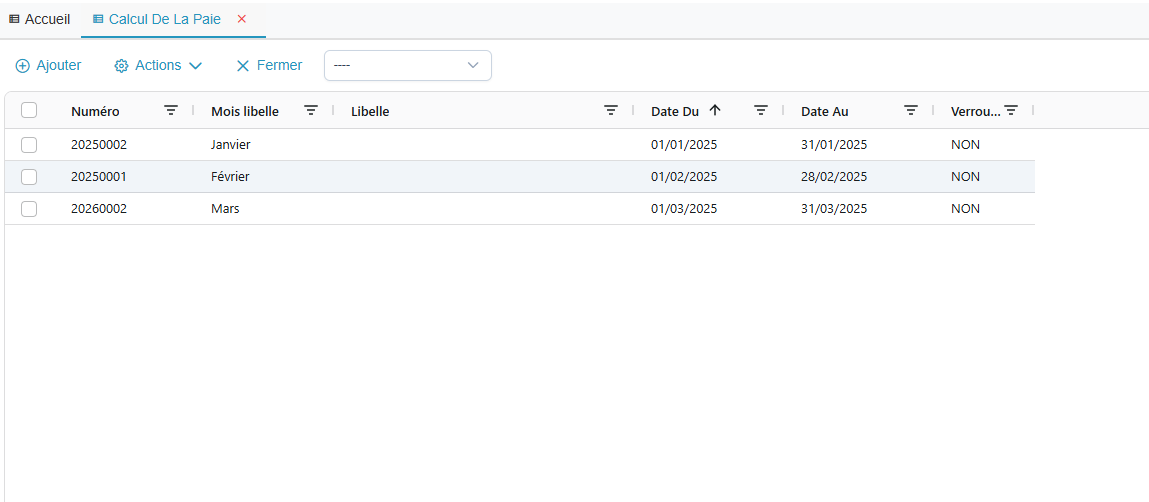The image size is (1149, 502).
Task: Open filter menu for Mois libelle column
Action: point(311,111)
